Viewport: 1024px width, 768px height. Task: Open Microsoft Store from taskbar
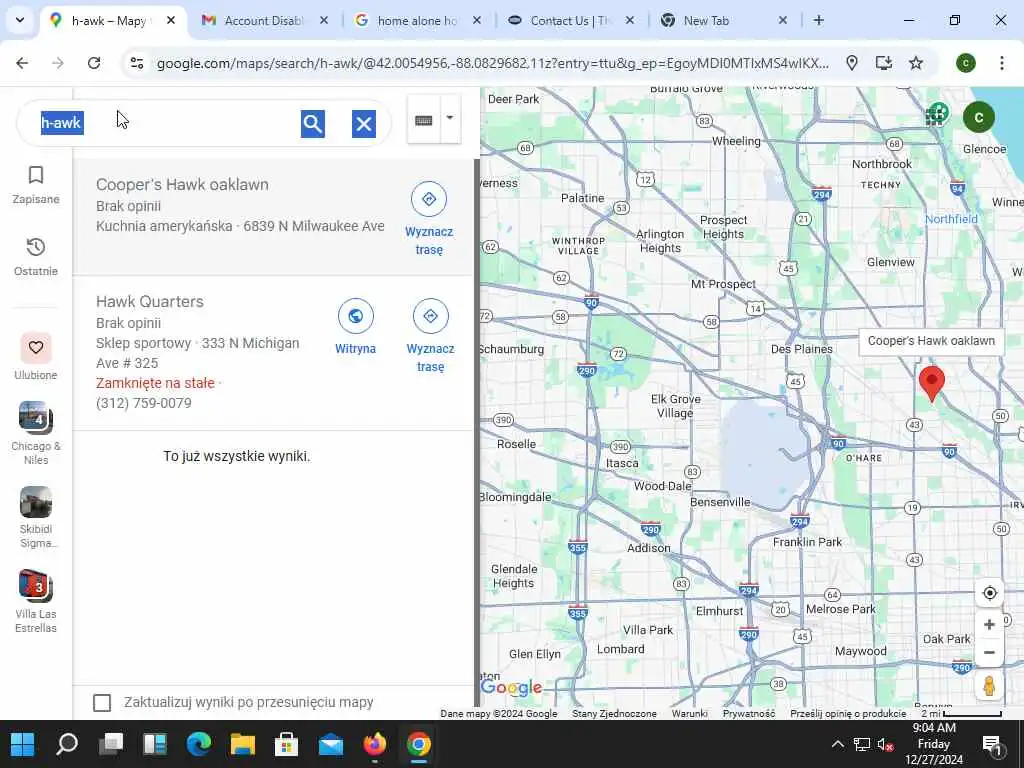click(287, 744)
